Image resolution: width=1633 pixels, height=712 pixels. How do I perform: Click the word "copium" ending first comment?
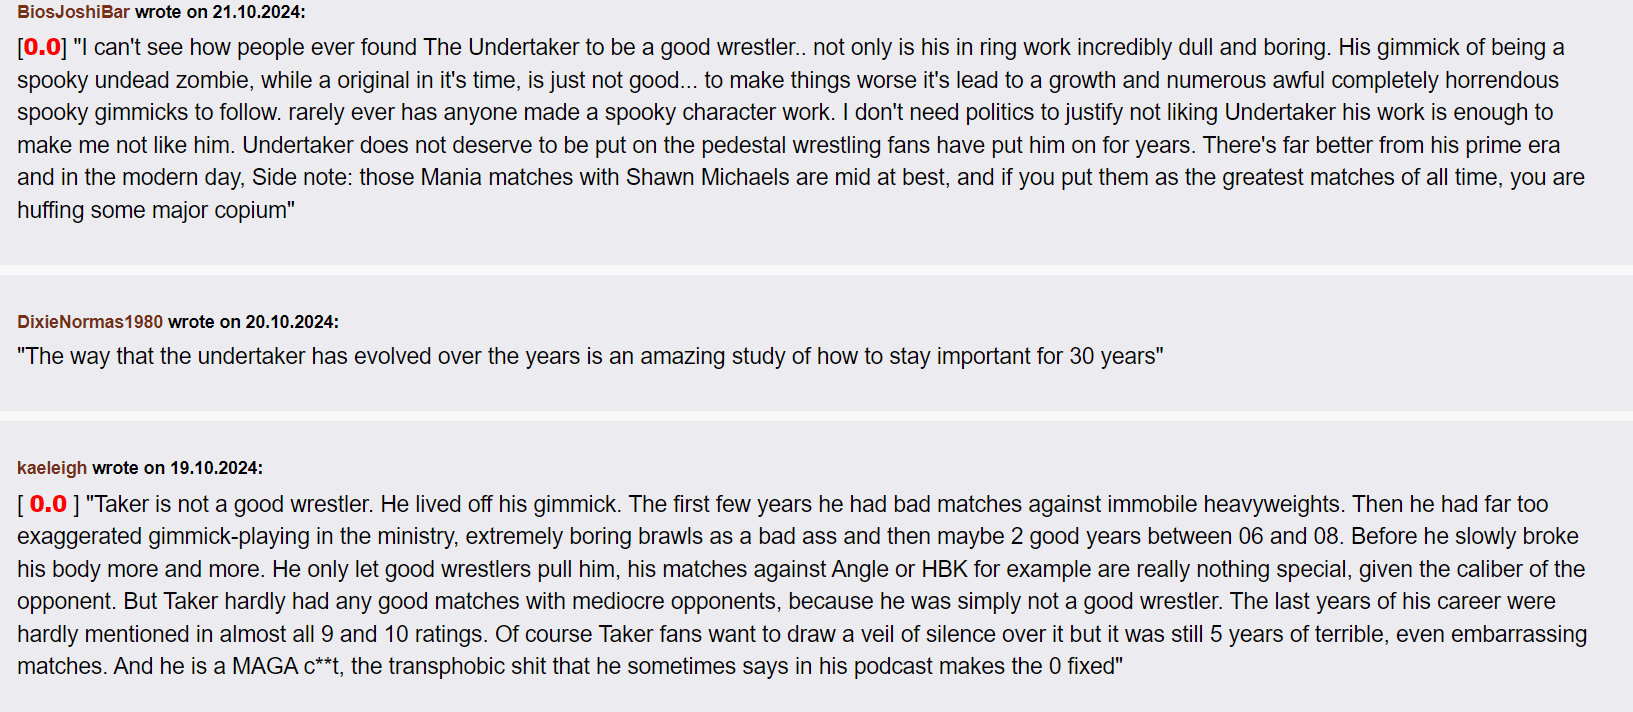pyautogui.click(x=250, y=211)
